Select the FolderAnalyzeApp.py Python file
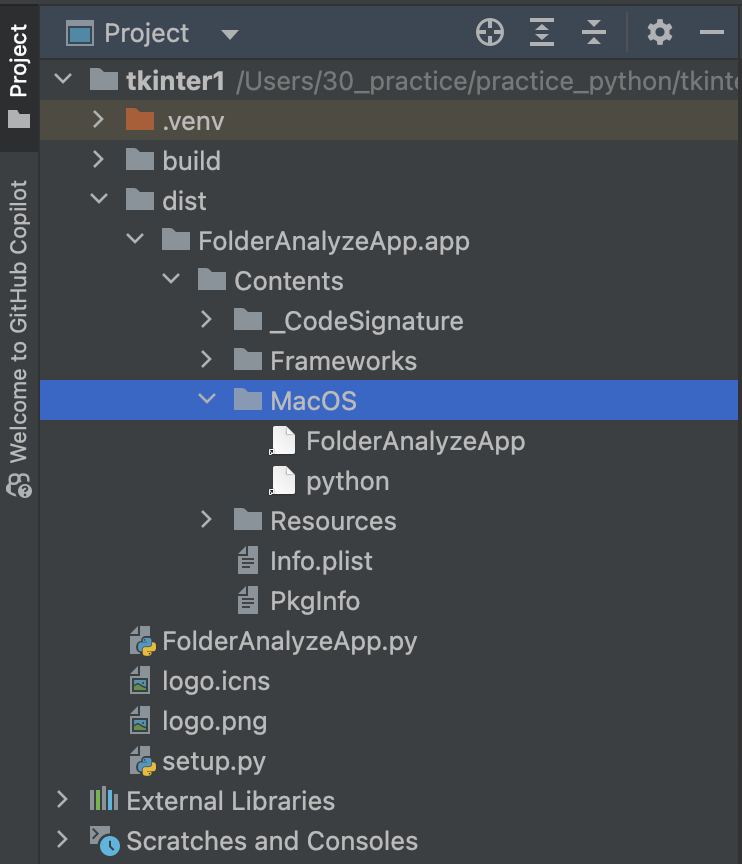Screen dimensions: 742x864 [x=289, y=641]
